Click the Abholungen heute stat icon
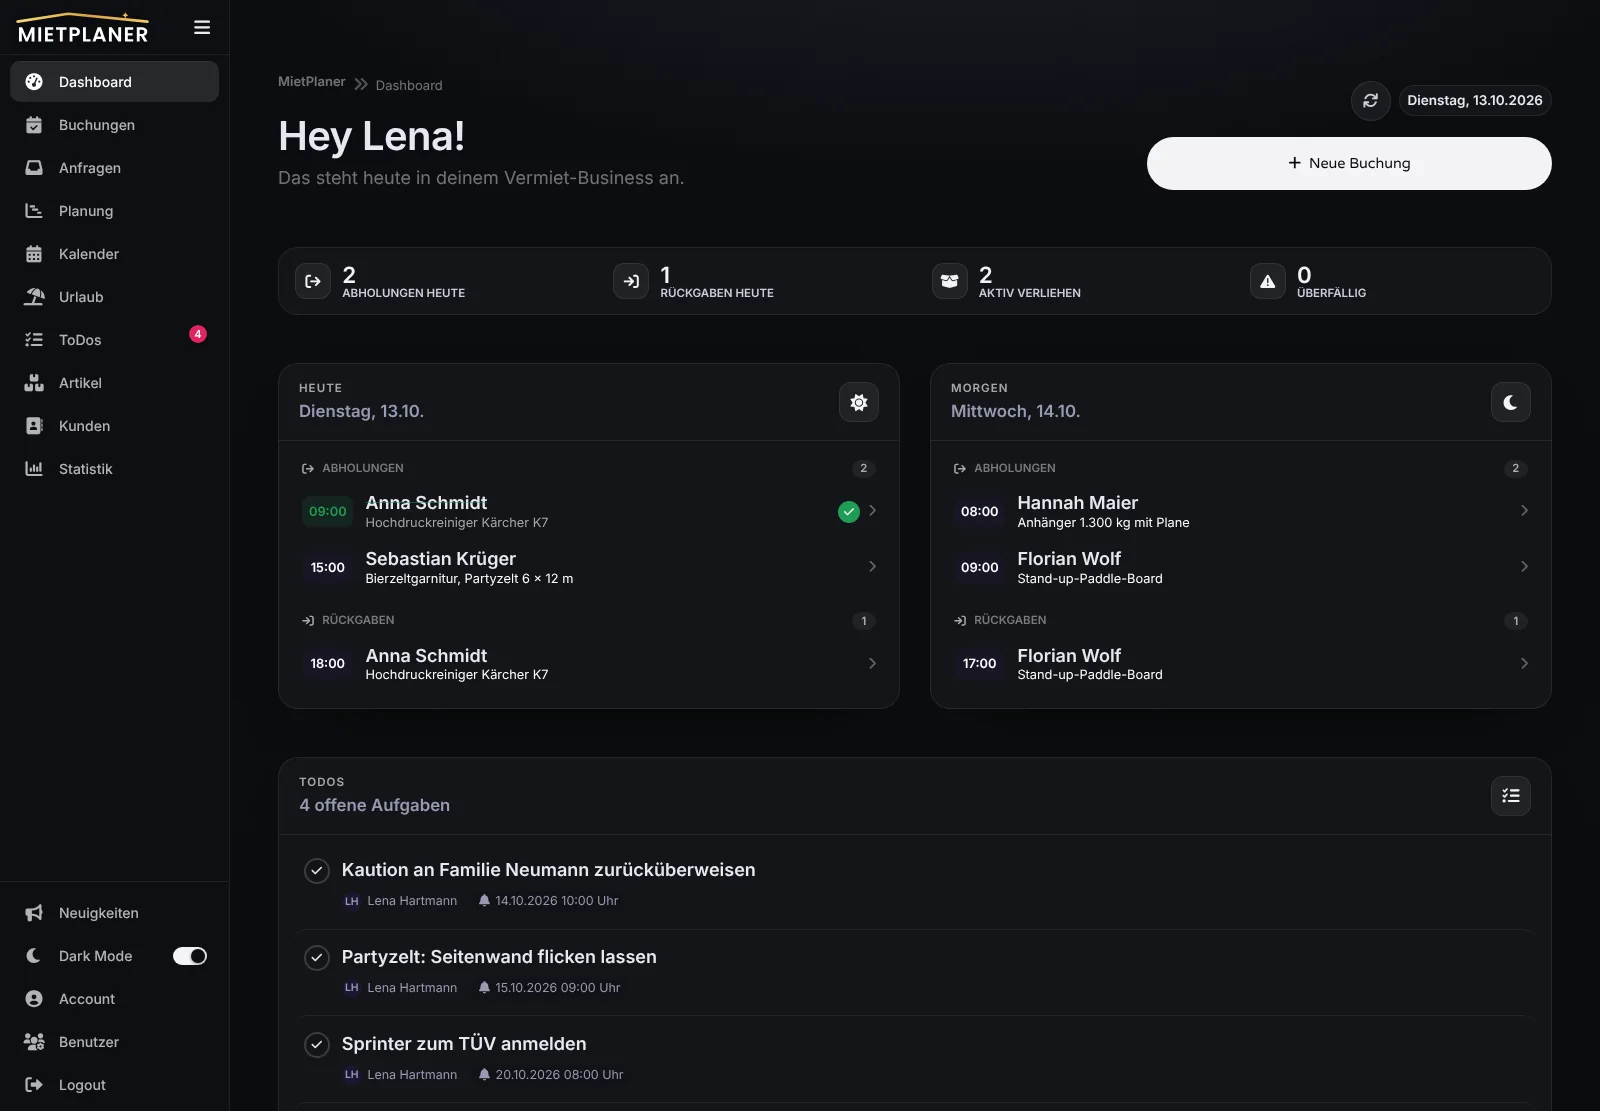The image size is (1600, 1111). coord(313,281)
